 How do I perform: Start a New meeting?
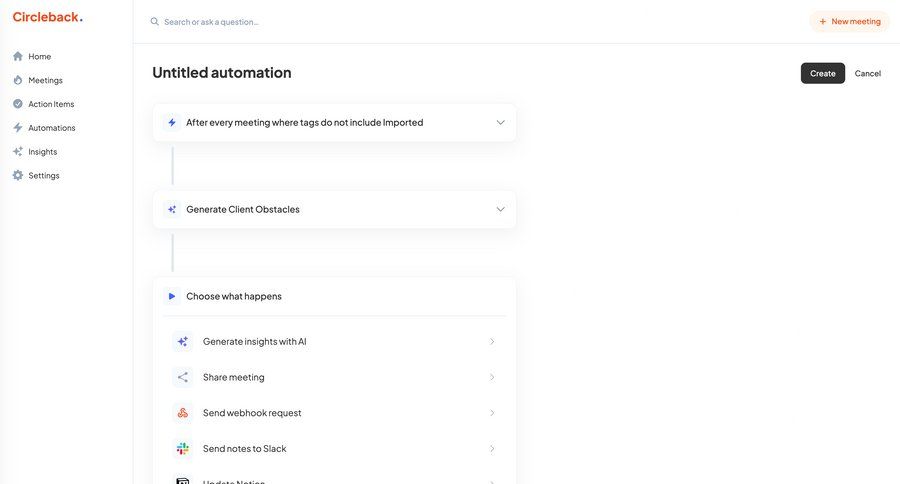click(849, 21)
